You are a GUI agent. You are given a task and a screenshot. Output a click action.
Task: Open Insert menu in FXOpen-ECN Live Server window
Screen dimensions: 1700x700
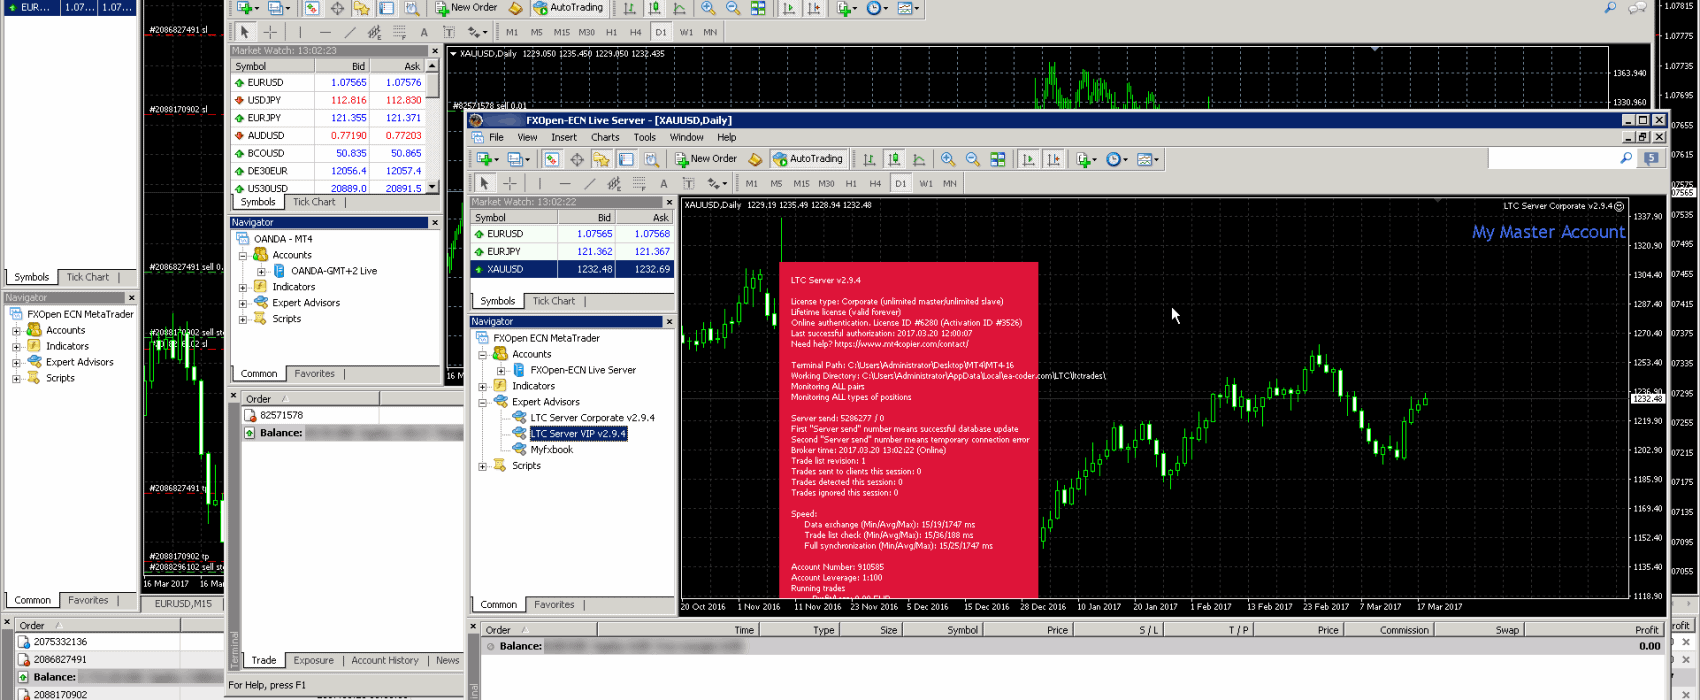tap(564, 137)
